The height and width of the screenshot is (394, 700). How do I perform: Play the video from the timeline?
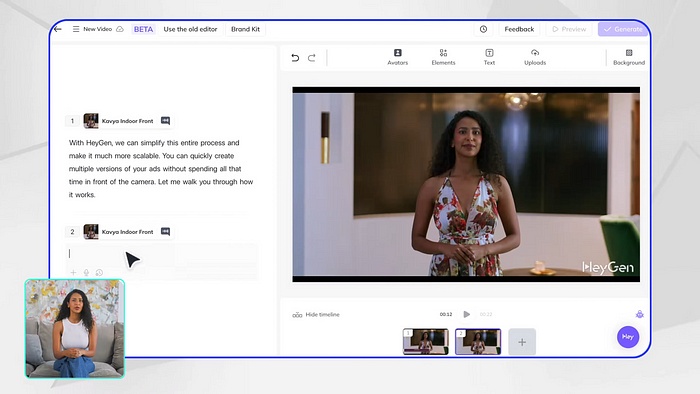[467, 314]
